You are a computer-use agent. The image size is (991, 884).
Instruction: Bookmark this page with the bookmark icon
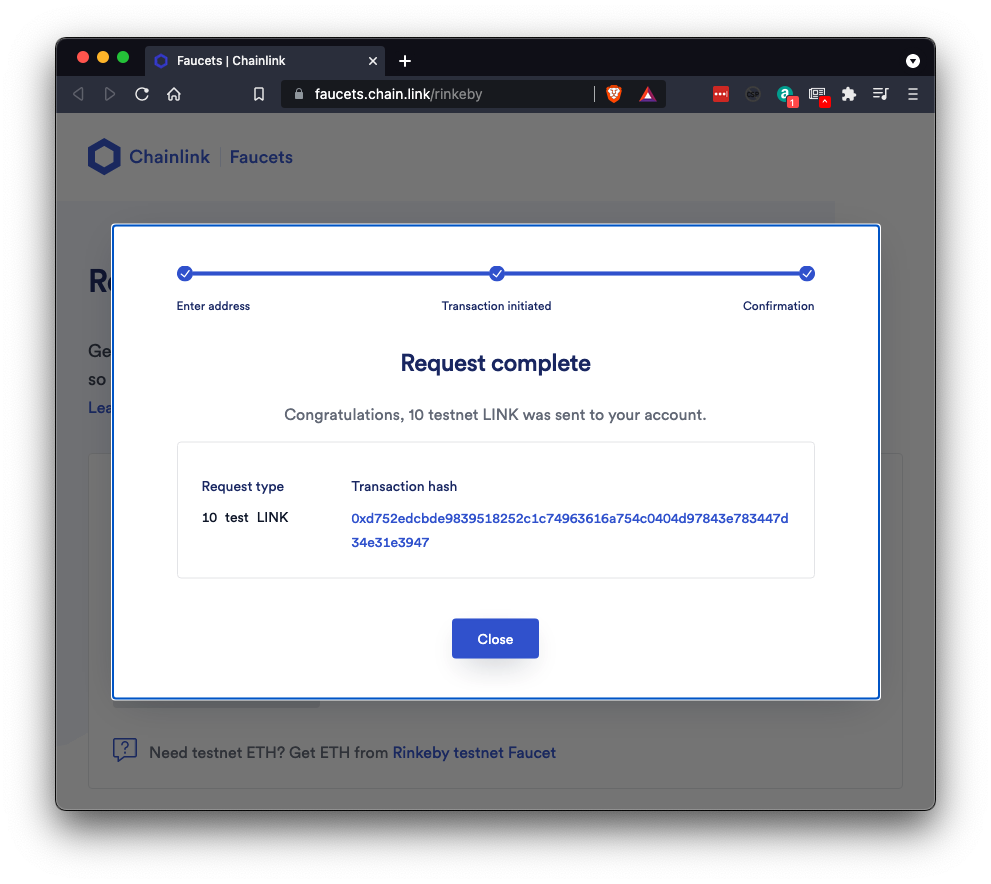[x=258, y=94]
